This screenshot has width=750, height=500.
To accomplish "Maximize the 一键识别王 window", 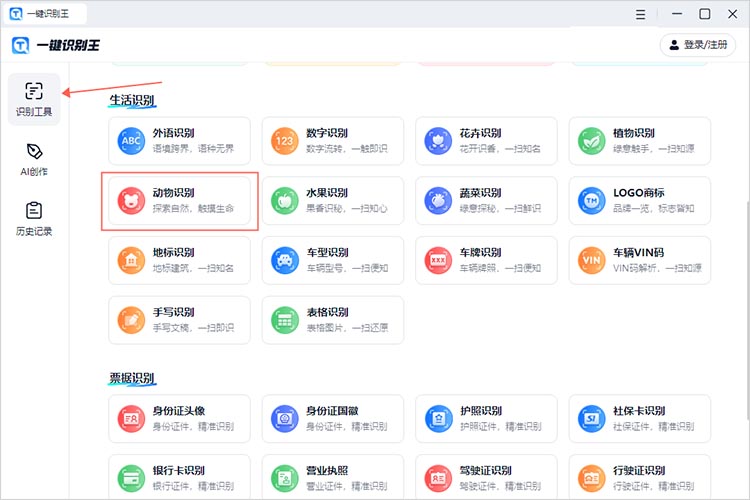I will click(705, 14).
